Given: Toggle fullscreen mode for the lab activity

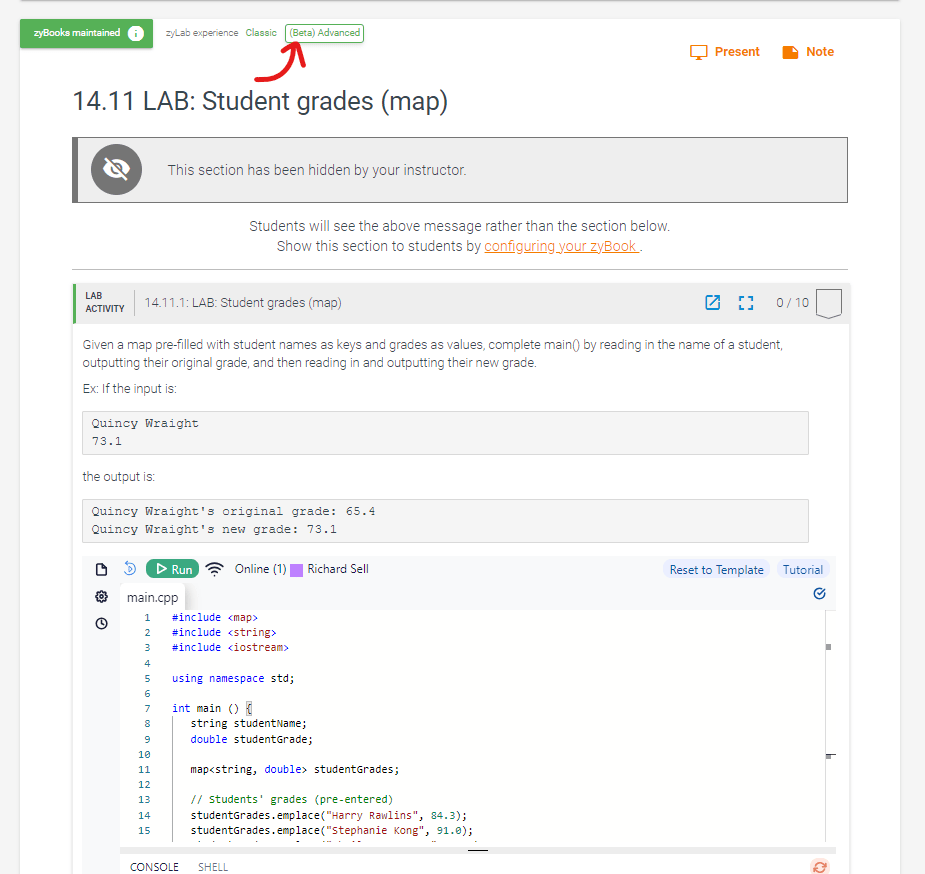Looking at the screenshot, I should (x=746, y=303).
